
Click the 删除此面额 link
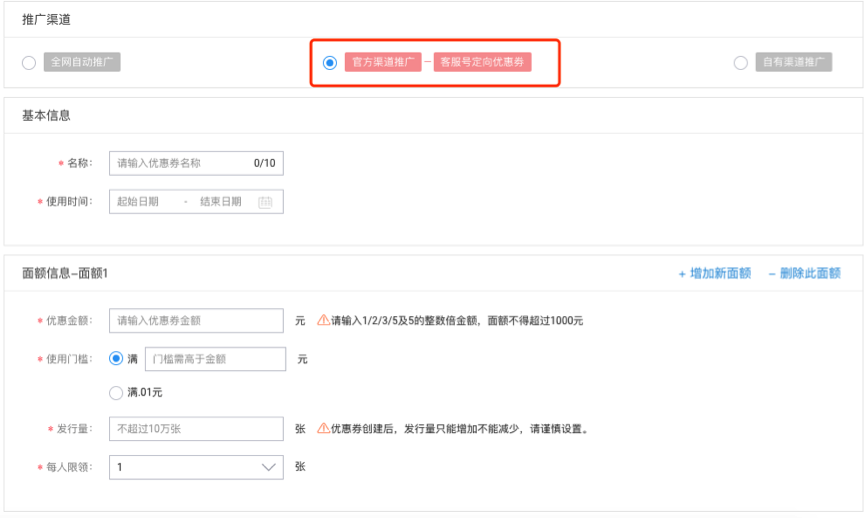tap(804, 273)
